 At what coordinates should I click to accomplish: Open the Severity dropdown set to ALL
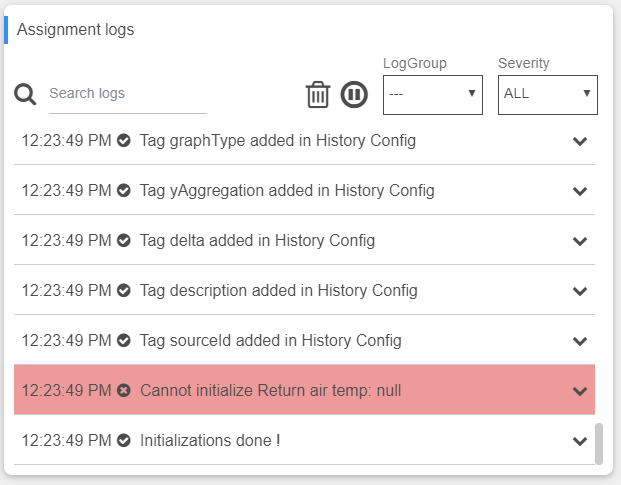547,94
